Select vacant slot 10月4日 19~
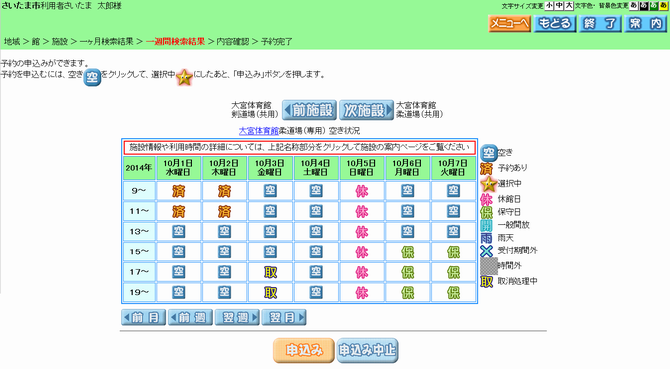 coord(316,293)
